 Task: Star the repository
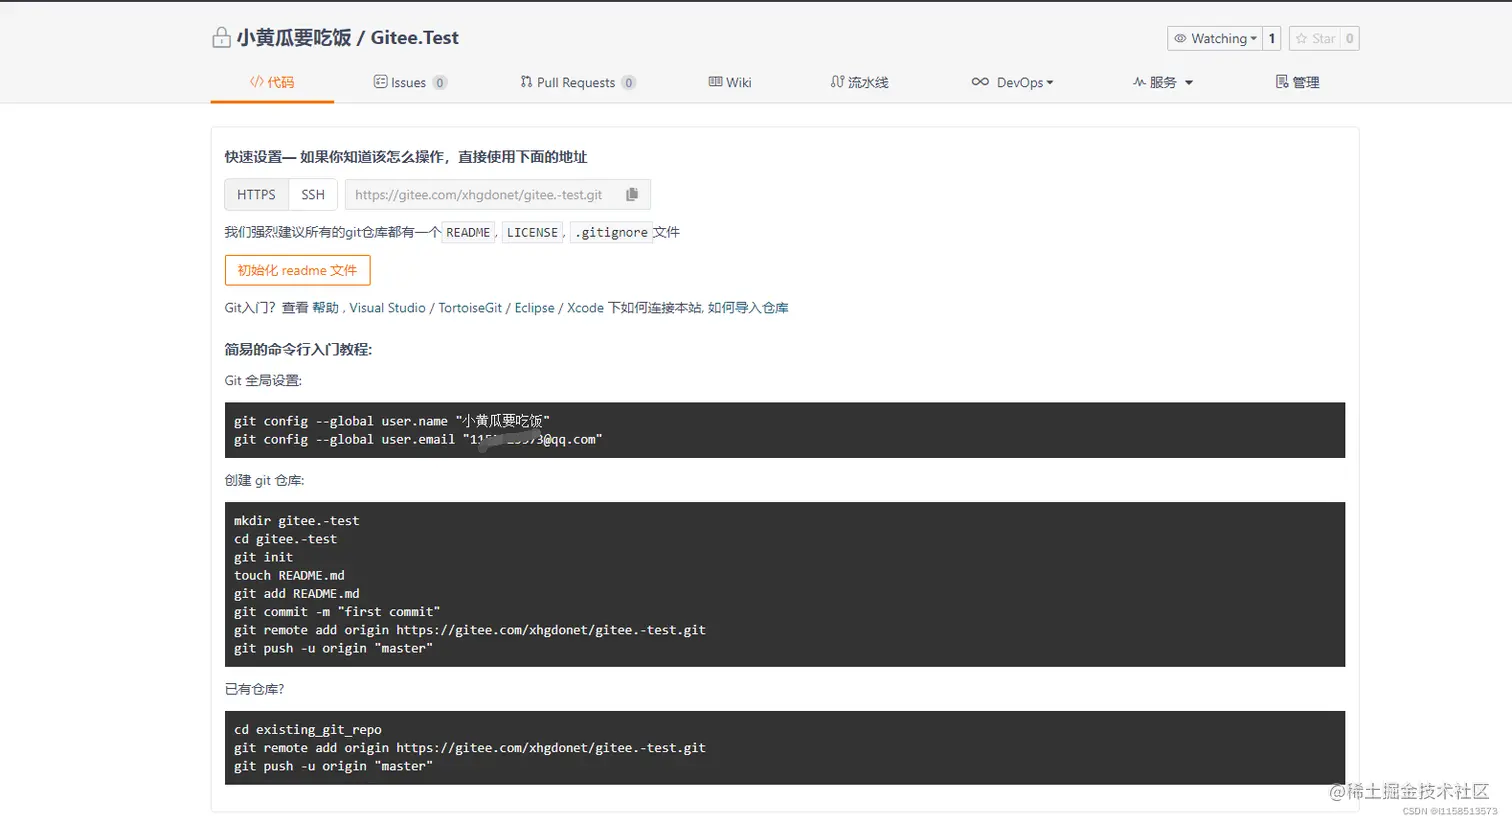(x=1315, y=38)
